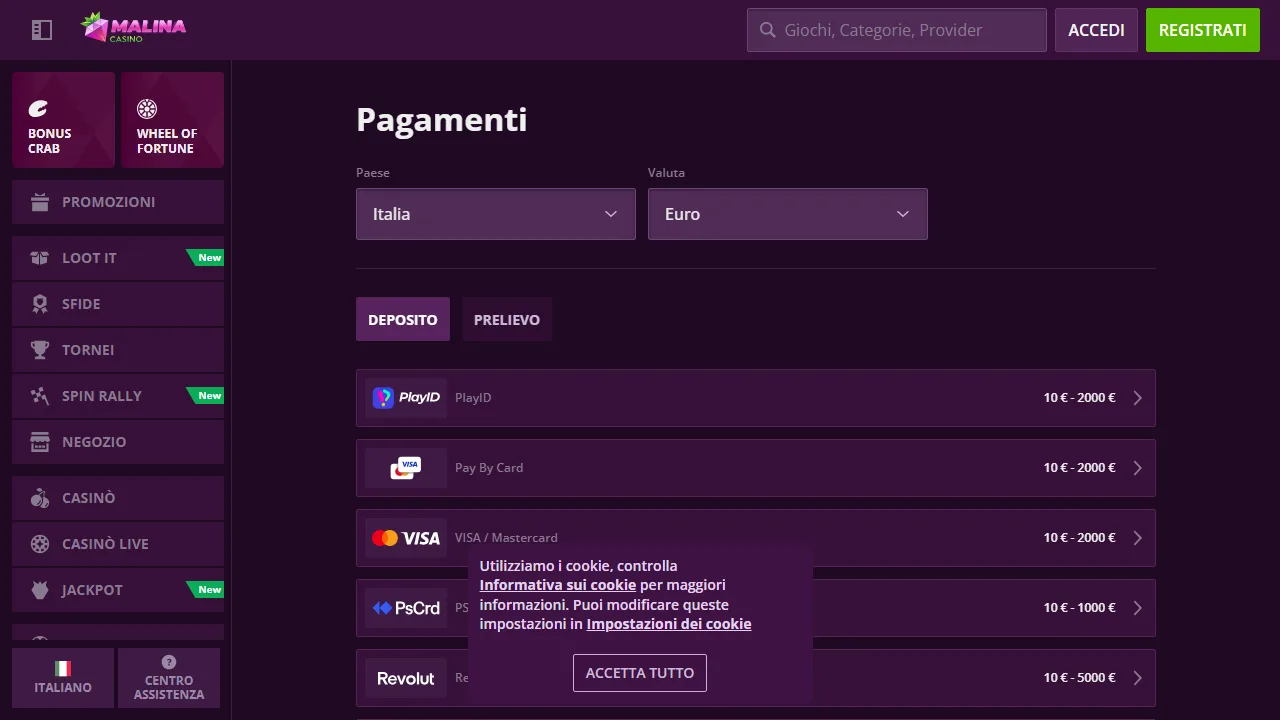Expand Pay By Card row chevron
1280x720 pixels.
tap(1137, 468)
